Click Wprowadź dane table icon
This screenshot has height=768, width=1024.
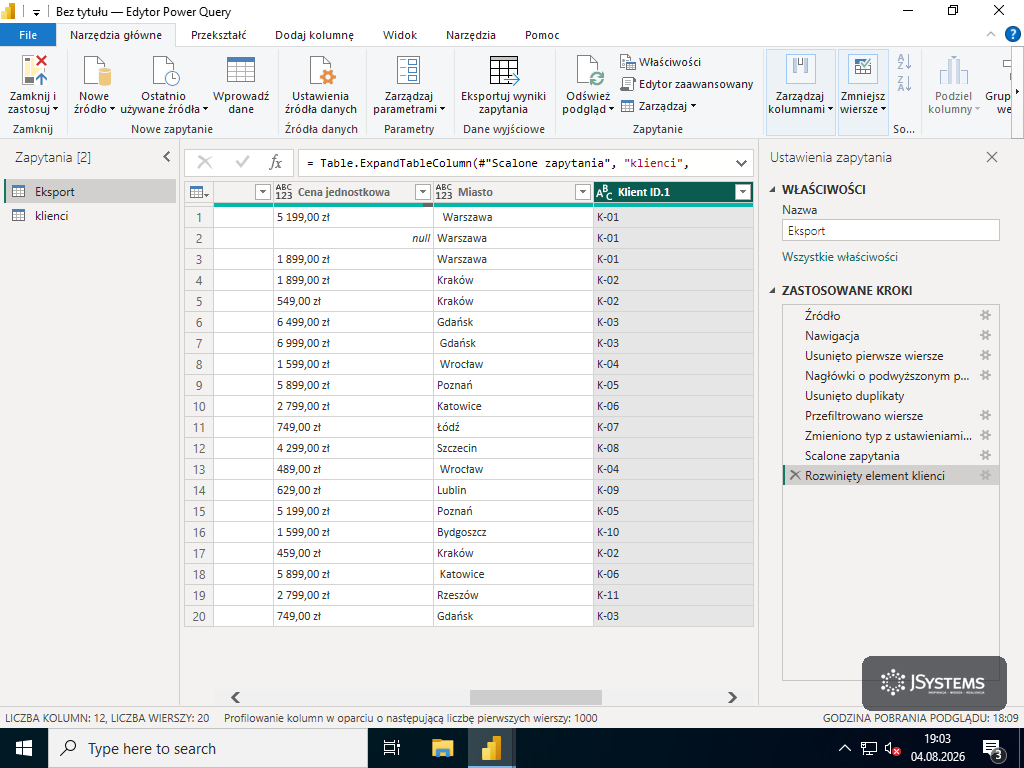(241, 71)
